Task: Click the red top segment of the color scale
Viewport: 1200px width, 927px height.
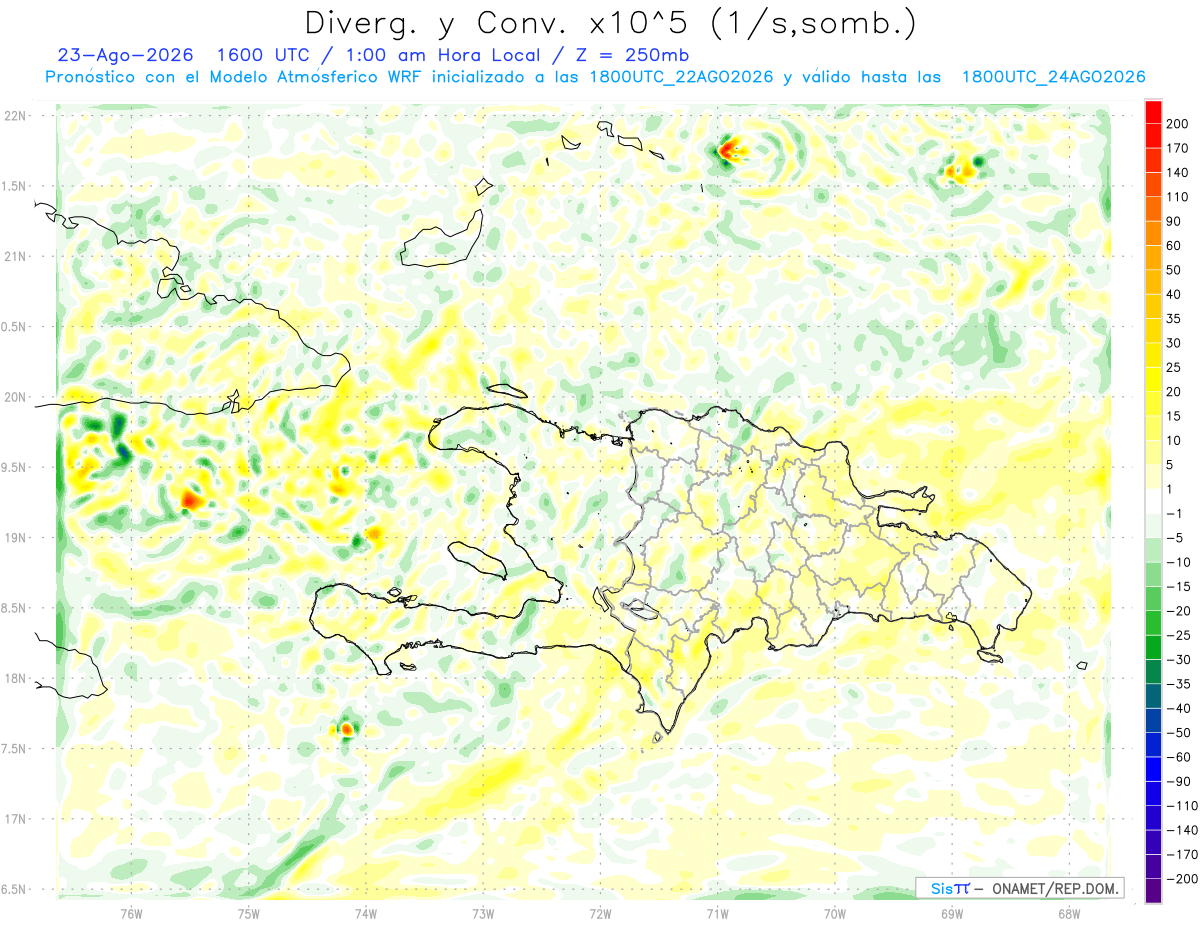Action: click(1153, 112)
